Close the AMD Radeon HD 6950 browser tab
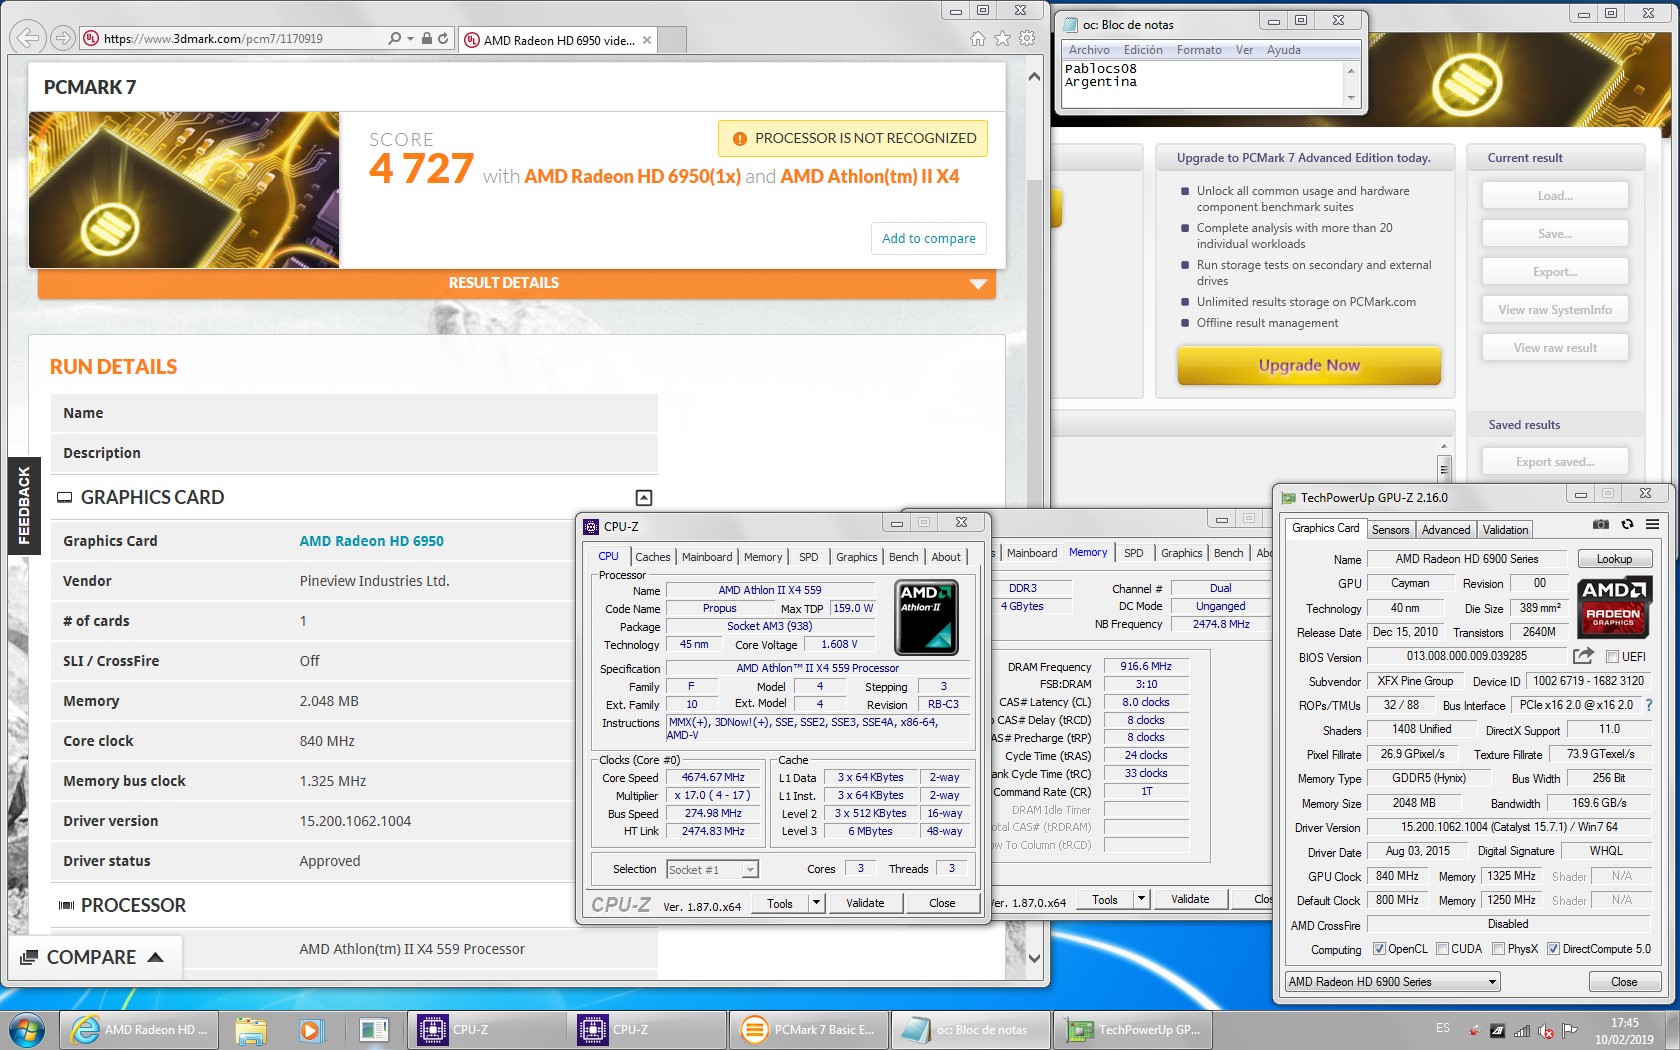The width and height of the screenshot is (1680, 1050). (647, 40)
